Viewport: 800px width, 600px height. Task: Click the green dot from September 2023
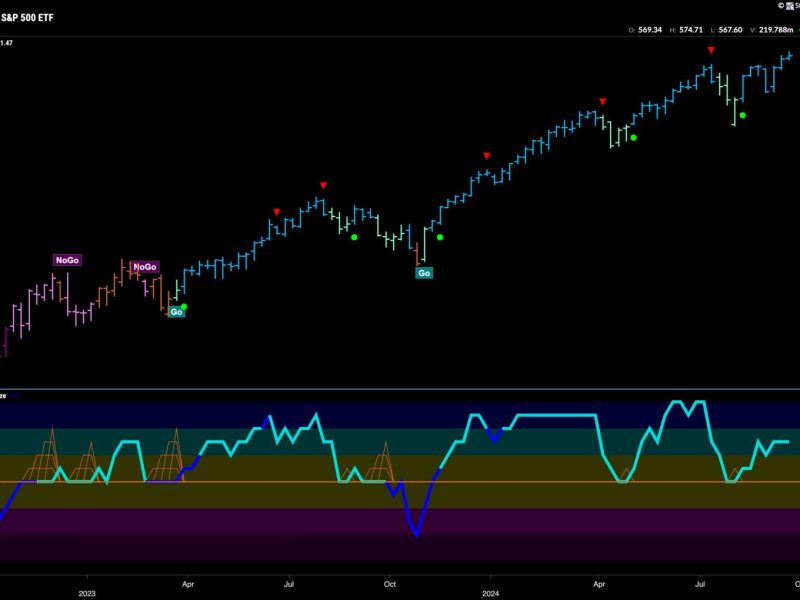[x=354, y=237]
